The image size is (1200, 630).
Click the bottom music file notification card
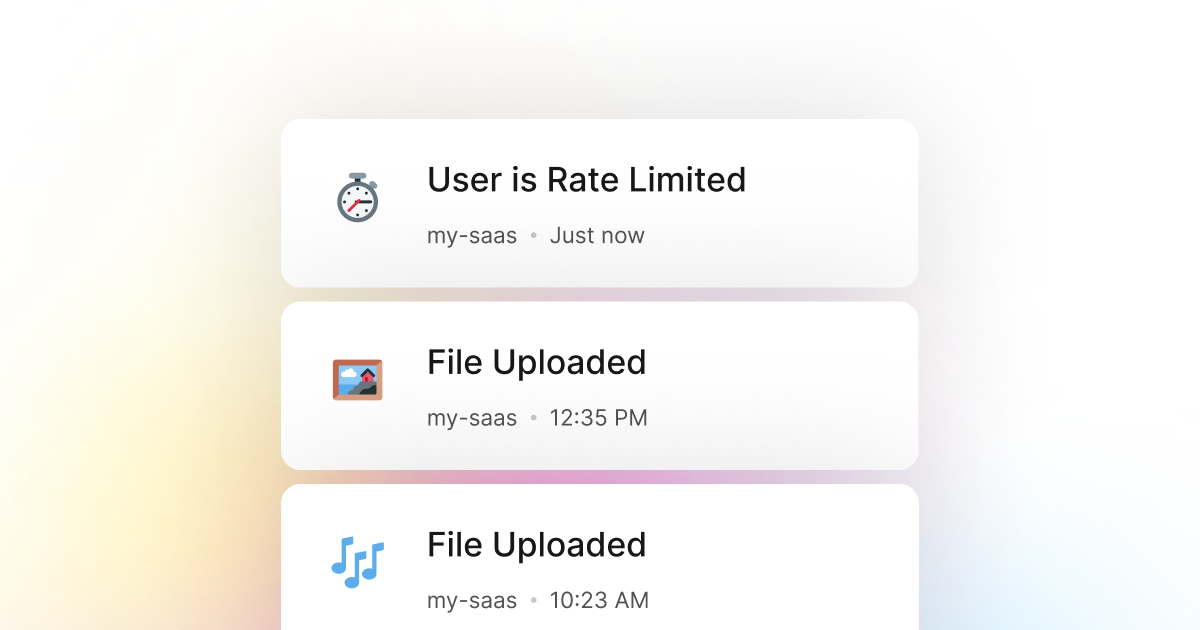[x=600, y=560]
